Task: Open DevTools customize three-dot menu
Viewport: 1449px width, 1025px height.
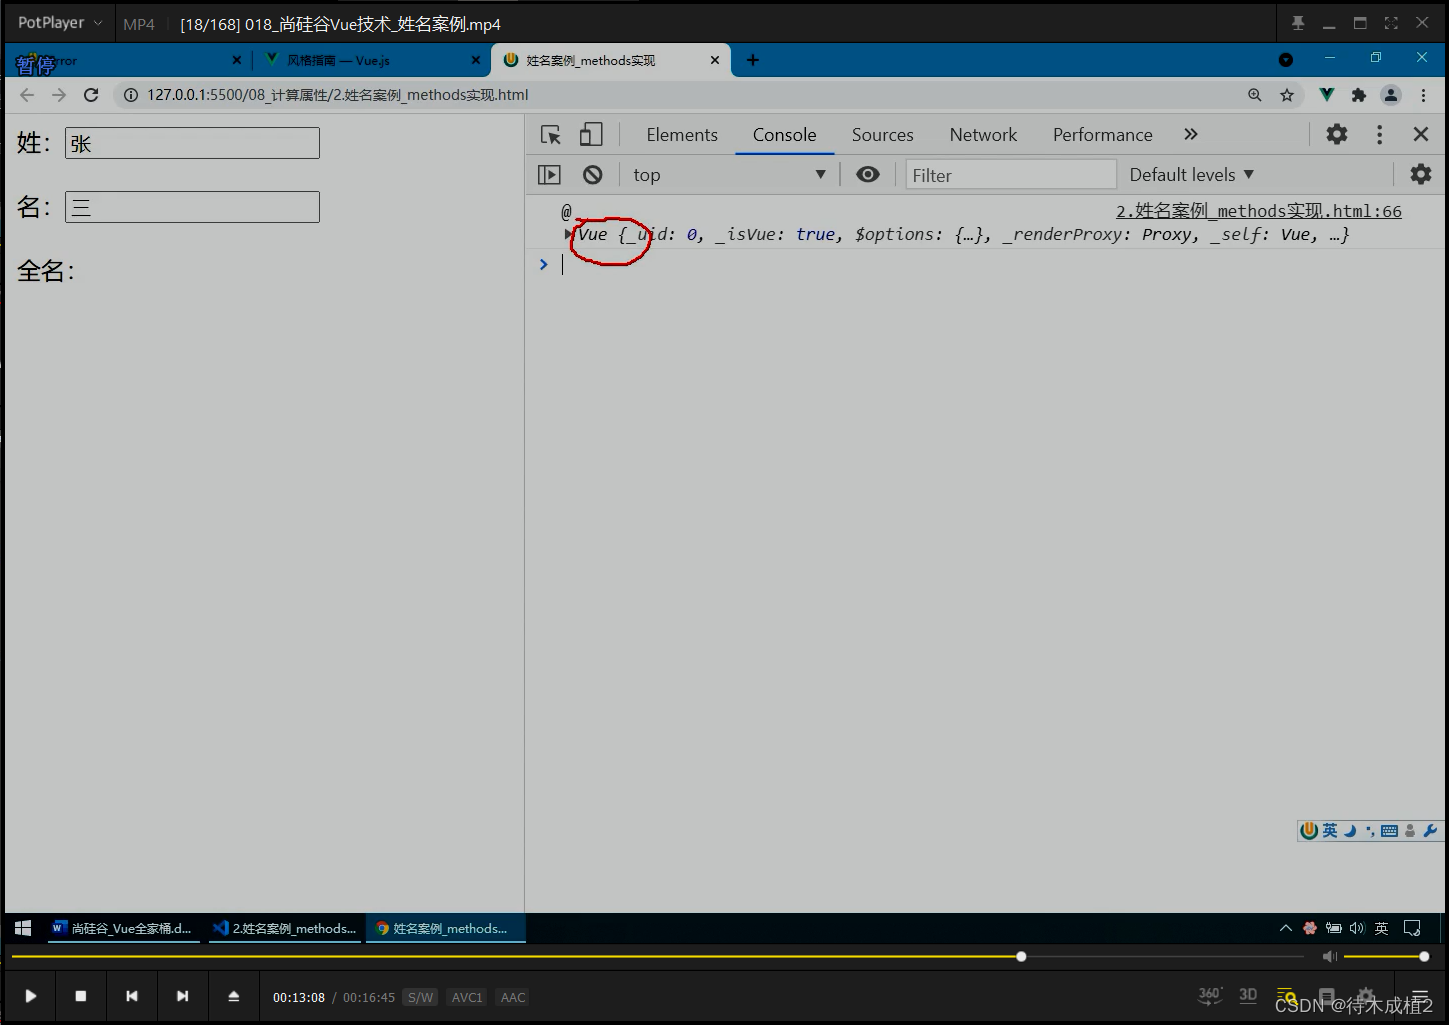Action: coord(1380,134)
